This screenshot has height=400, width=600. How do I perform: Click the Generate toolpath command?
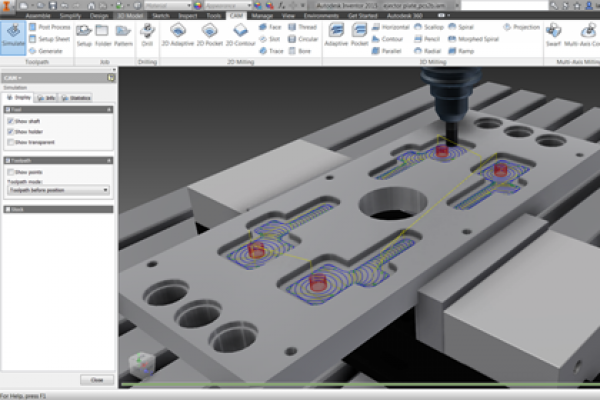coord(50,50)
